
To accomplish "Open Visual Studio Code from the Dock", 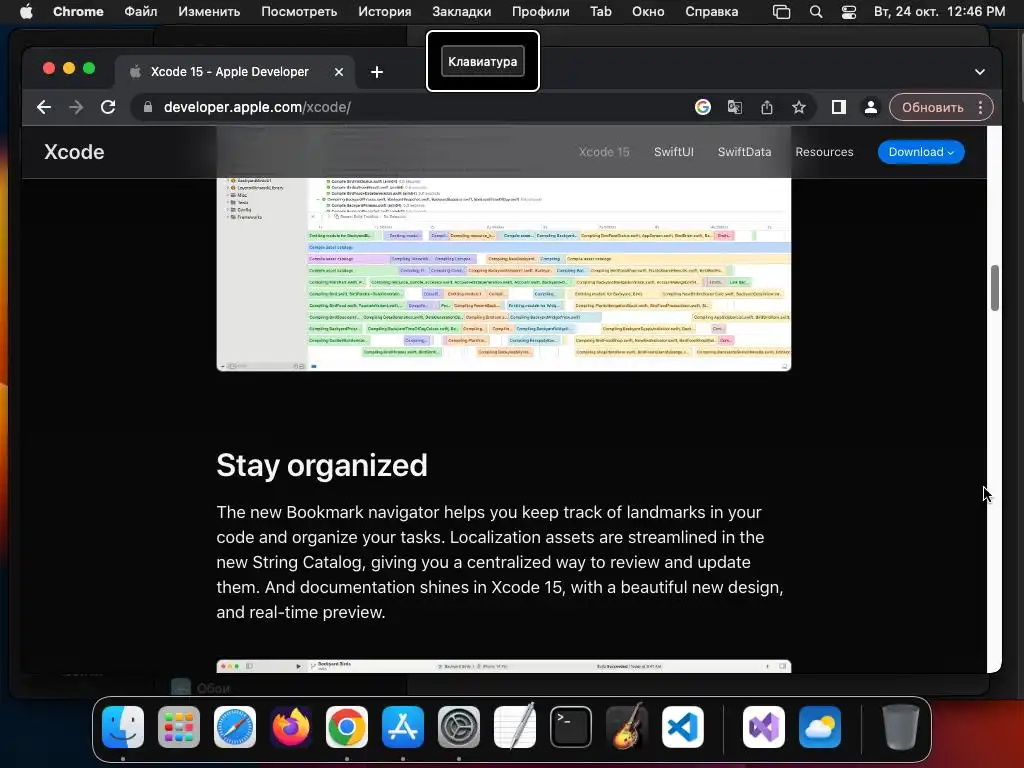I will click(682, 727).
